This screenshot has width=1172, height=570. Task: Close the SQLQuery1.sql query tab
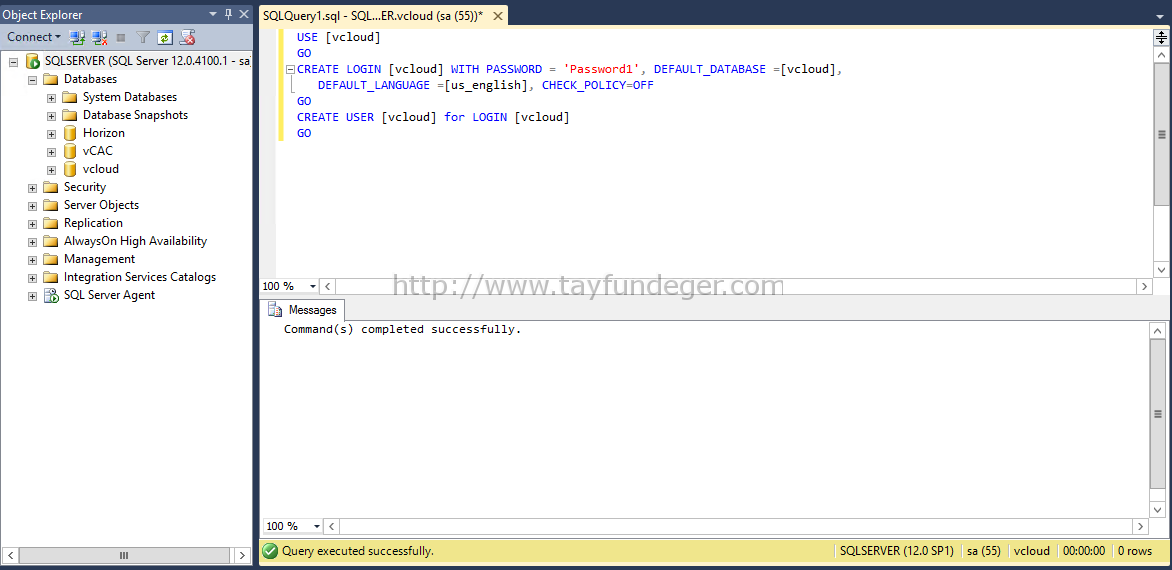[x=499, y=15]
